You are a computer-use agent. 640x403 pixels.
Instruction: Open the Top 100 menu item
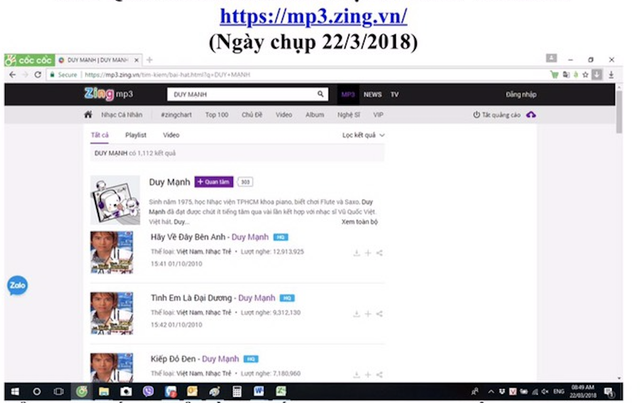217,115
